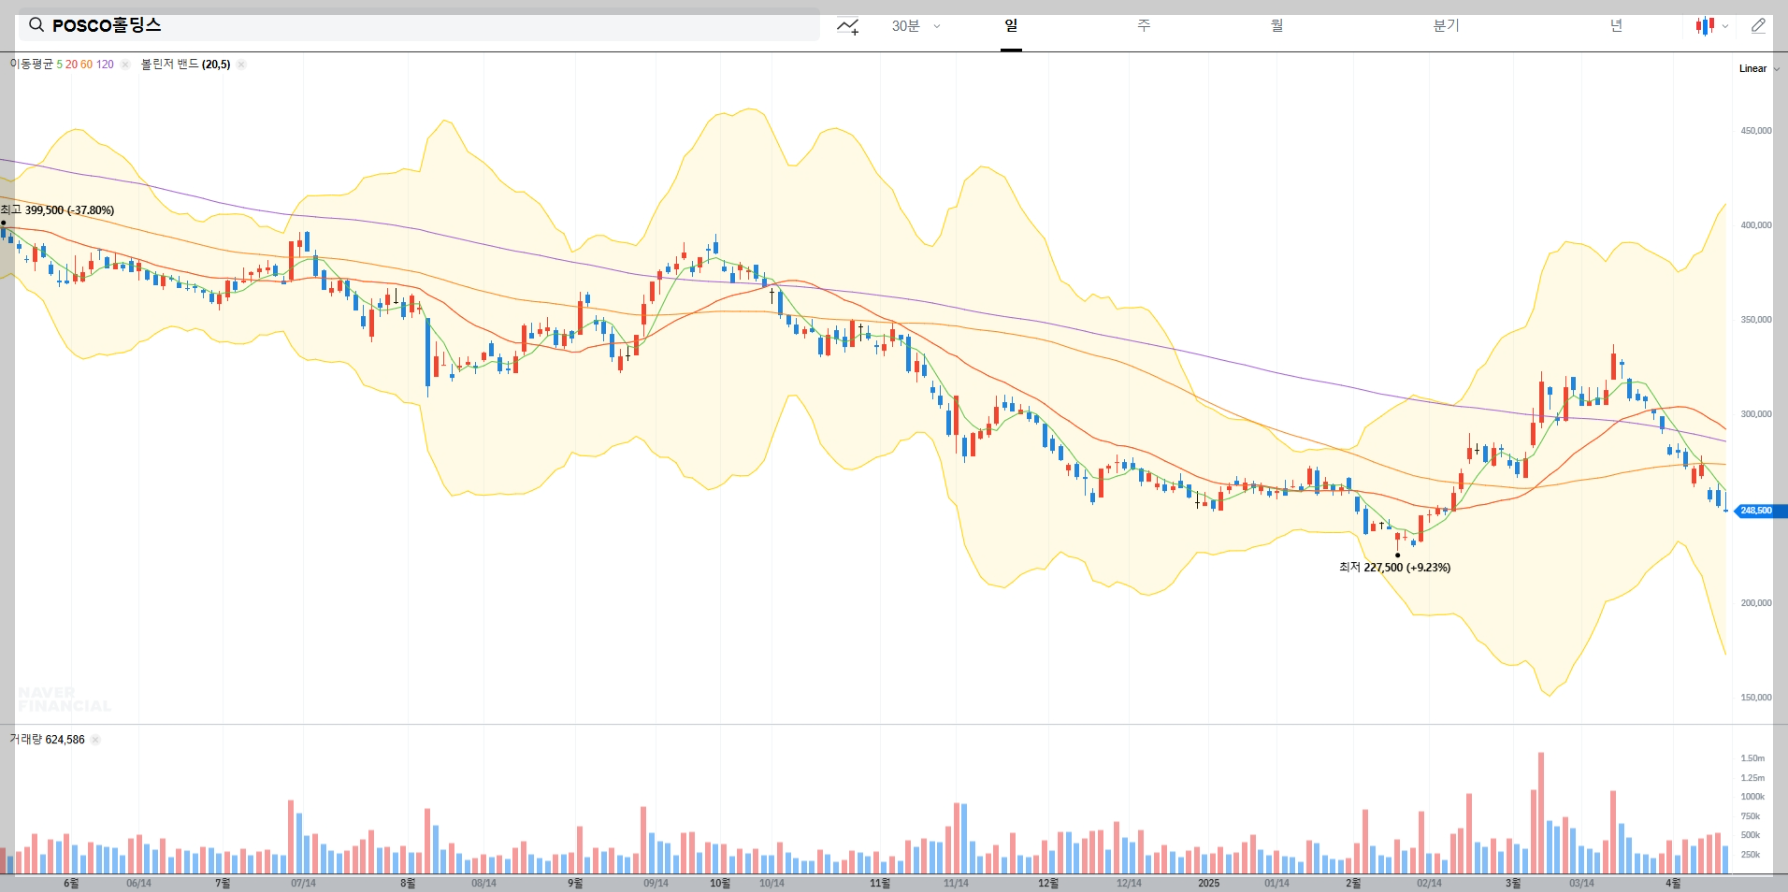Switch to the 월 (monthly) tab
Image resolution: width=1788 pixels, height=892 pixels.
tap(1277, 26)
